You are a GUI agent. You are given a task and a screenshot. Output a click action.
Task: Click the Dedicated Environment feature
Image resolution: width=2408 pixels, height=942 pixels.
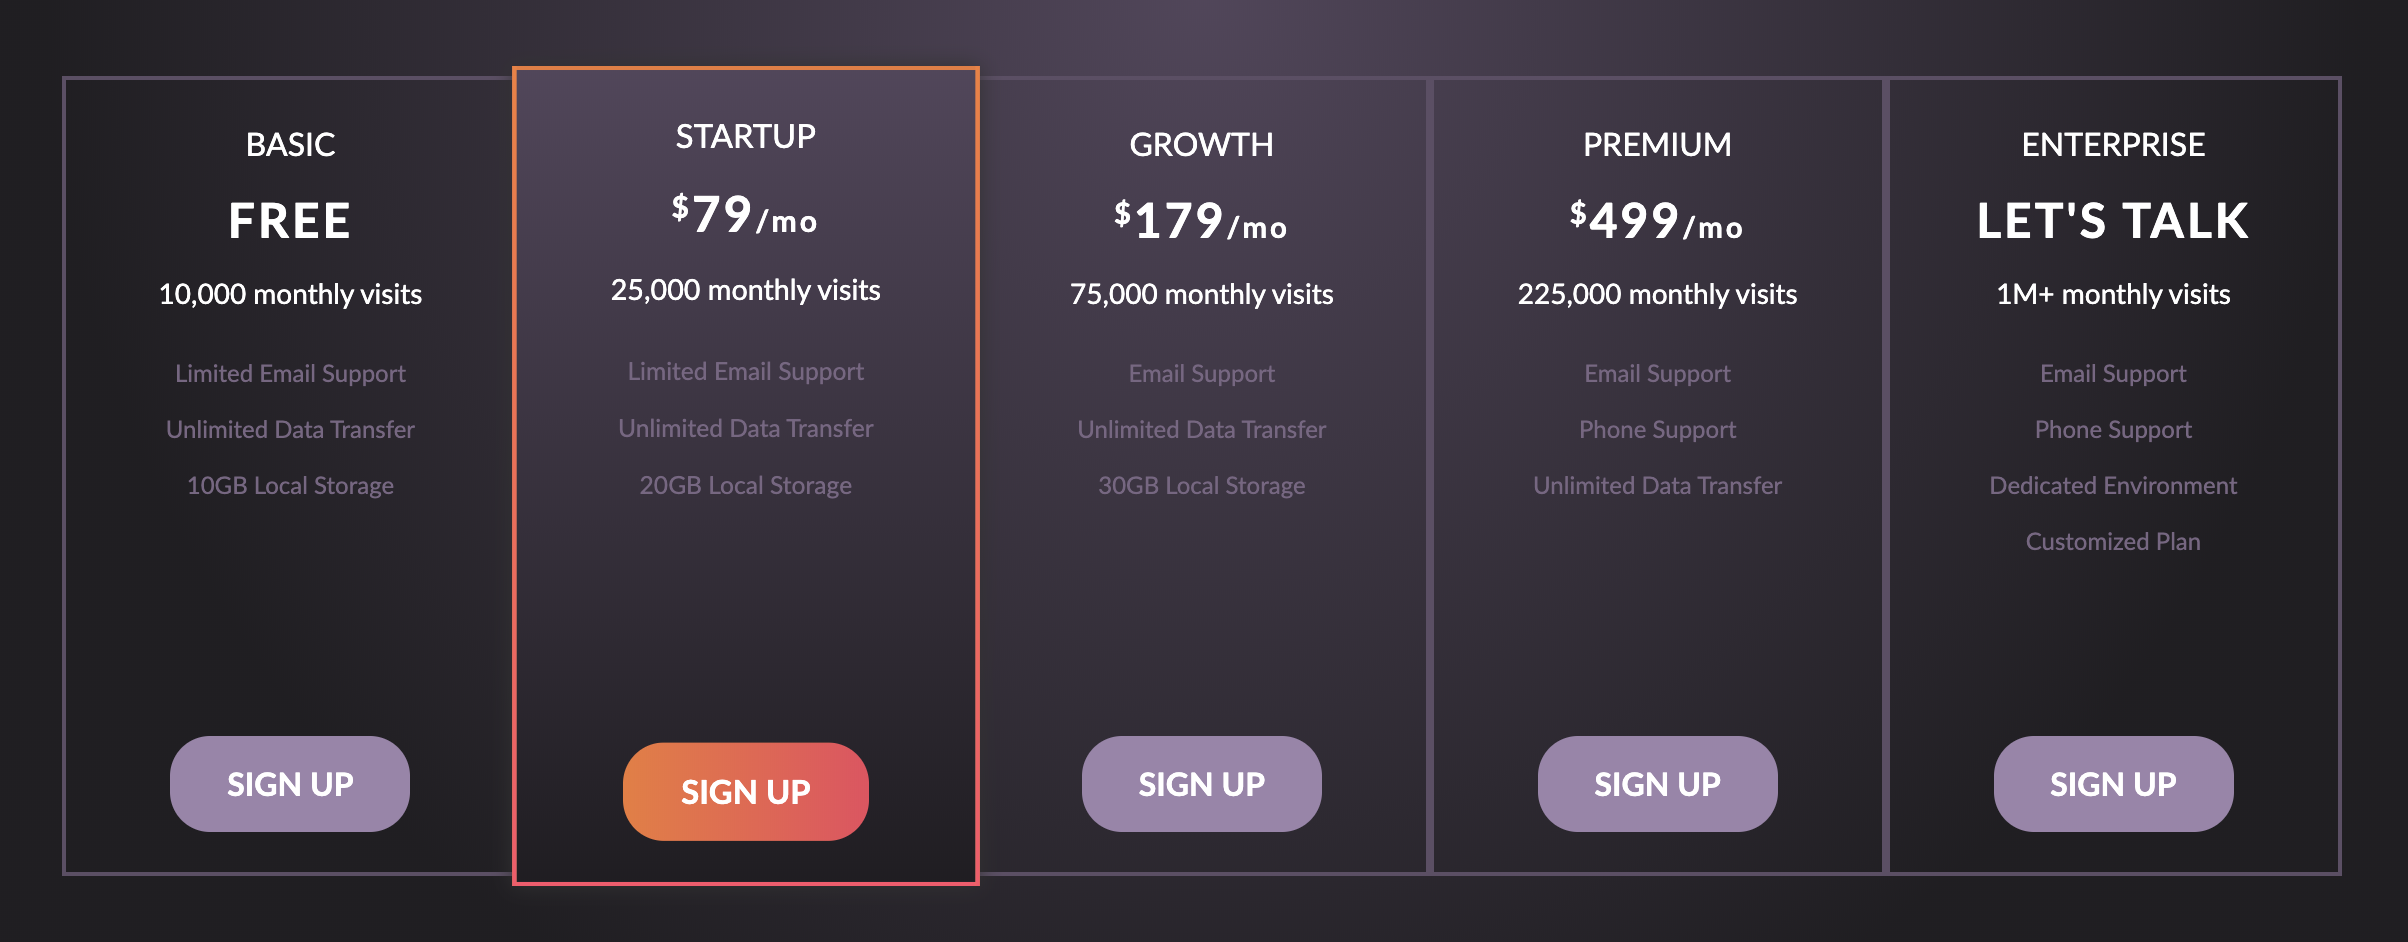(2113, 486)
